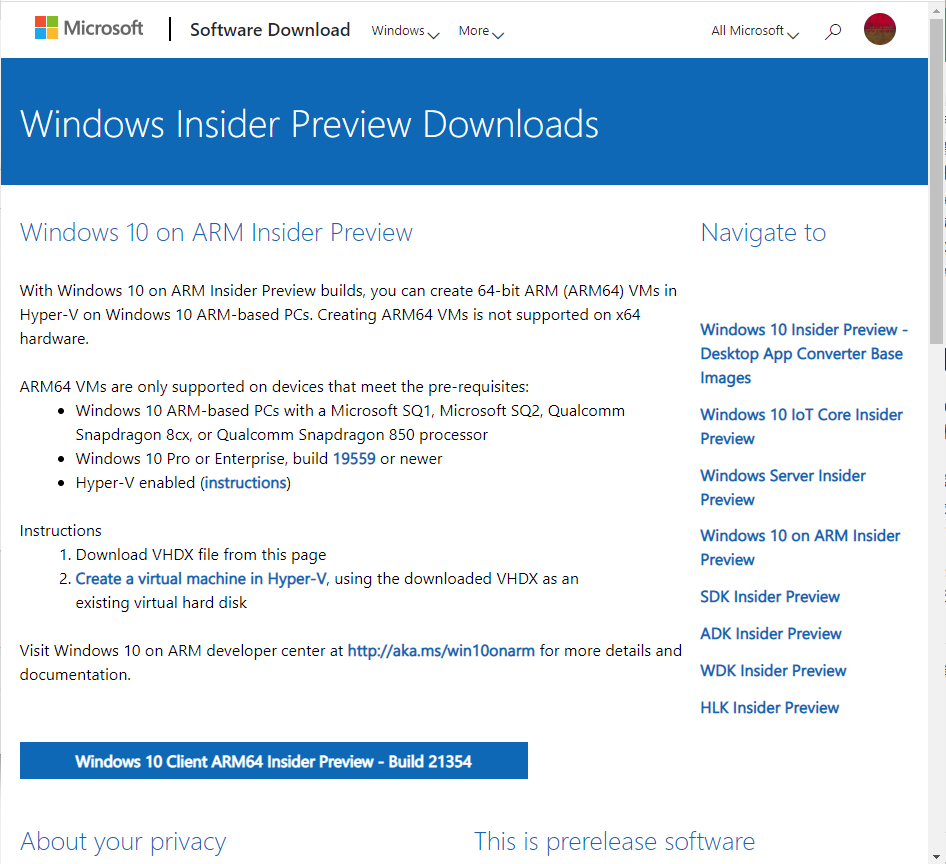
Task: Click the Windows Insider Preview Downloads heading
Action: point(309,124)
